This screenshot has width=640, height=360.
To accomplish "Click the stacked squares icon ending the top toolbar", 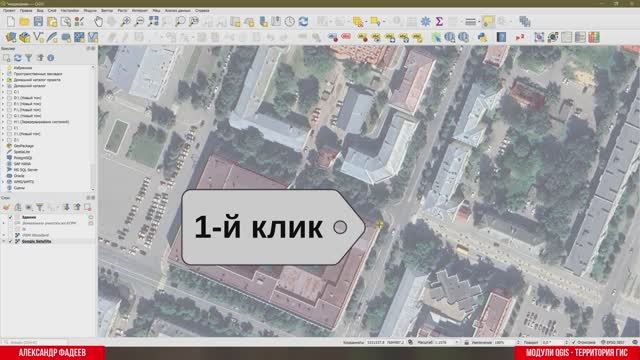I will [524, 22].
